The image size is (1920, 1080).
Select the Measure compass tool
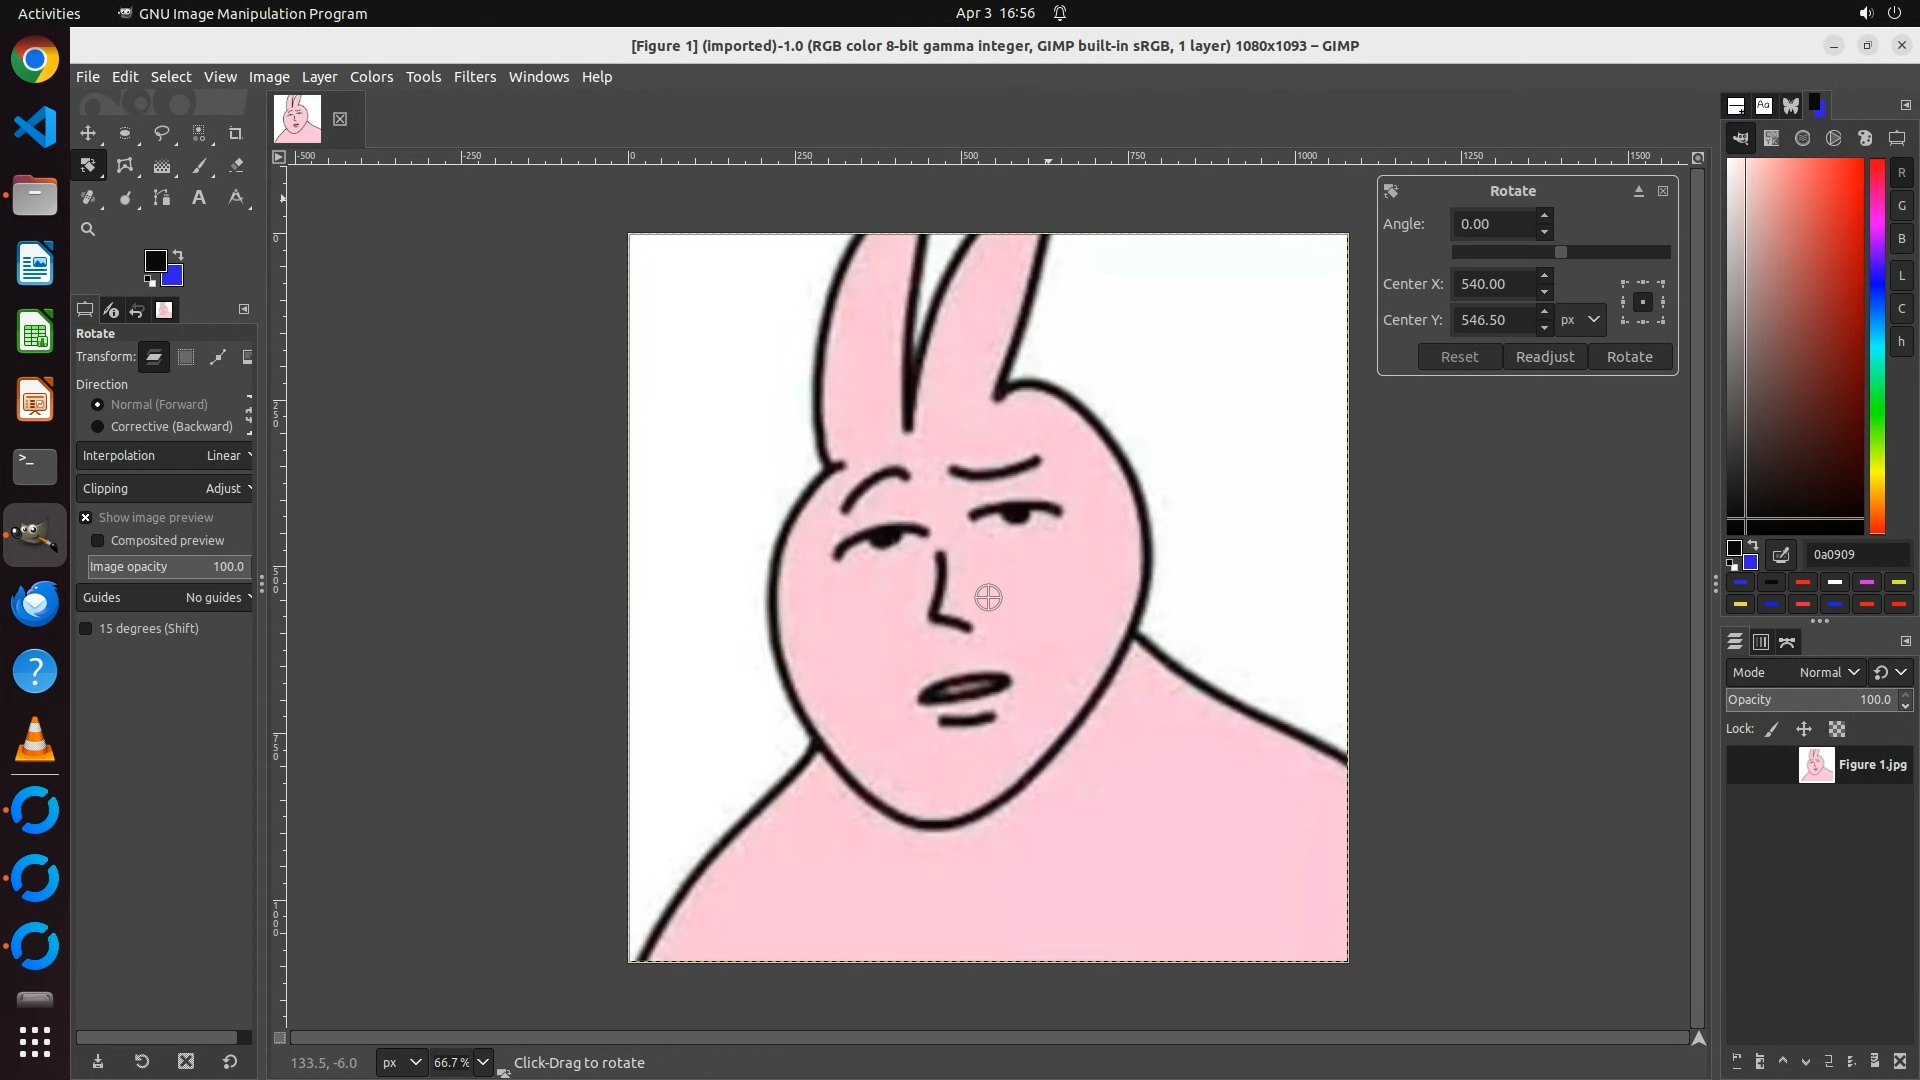click(236, 198)
